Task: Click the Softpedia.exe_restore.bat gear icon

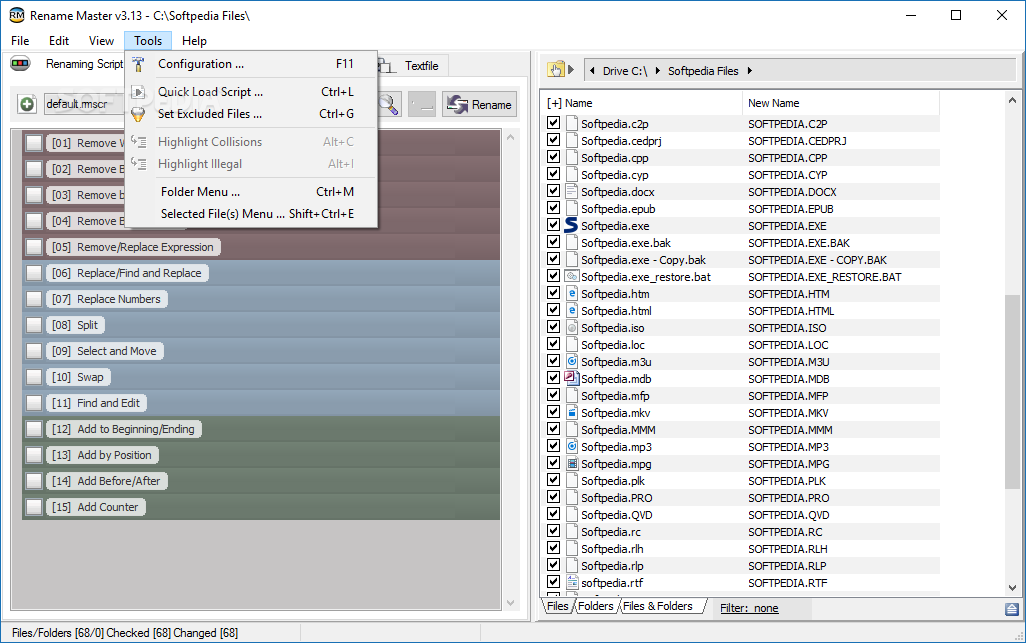Action: point(571,277)
